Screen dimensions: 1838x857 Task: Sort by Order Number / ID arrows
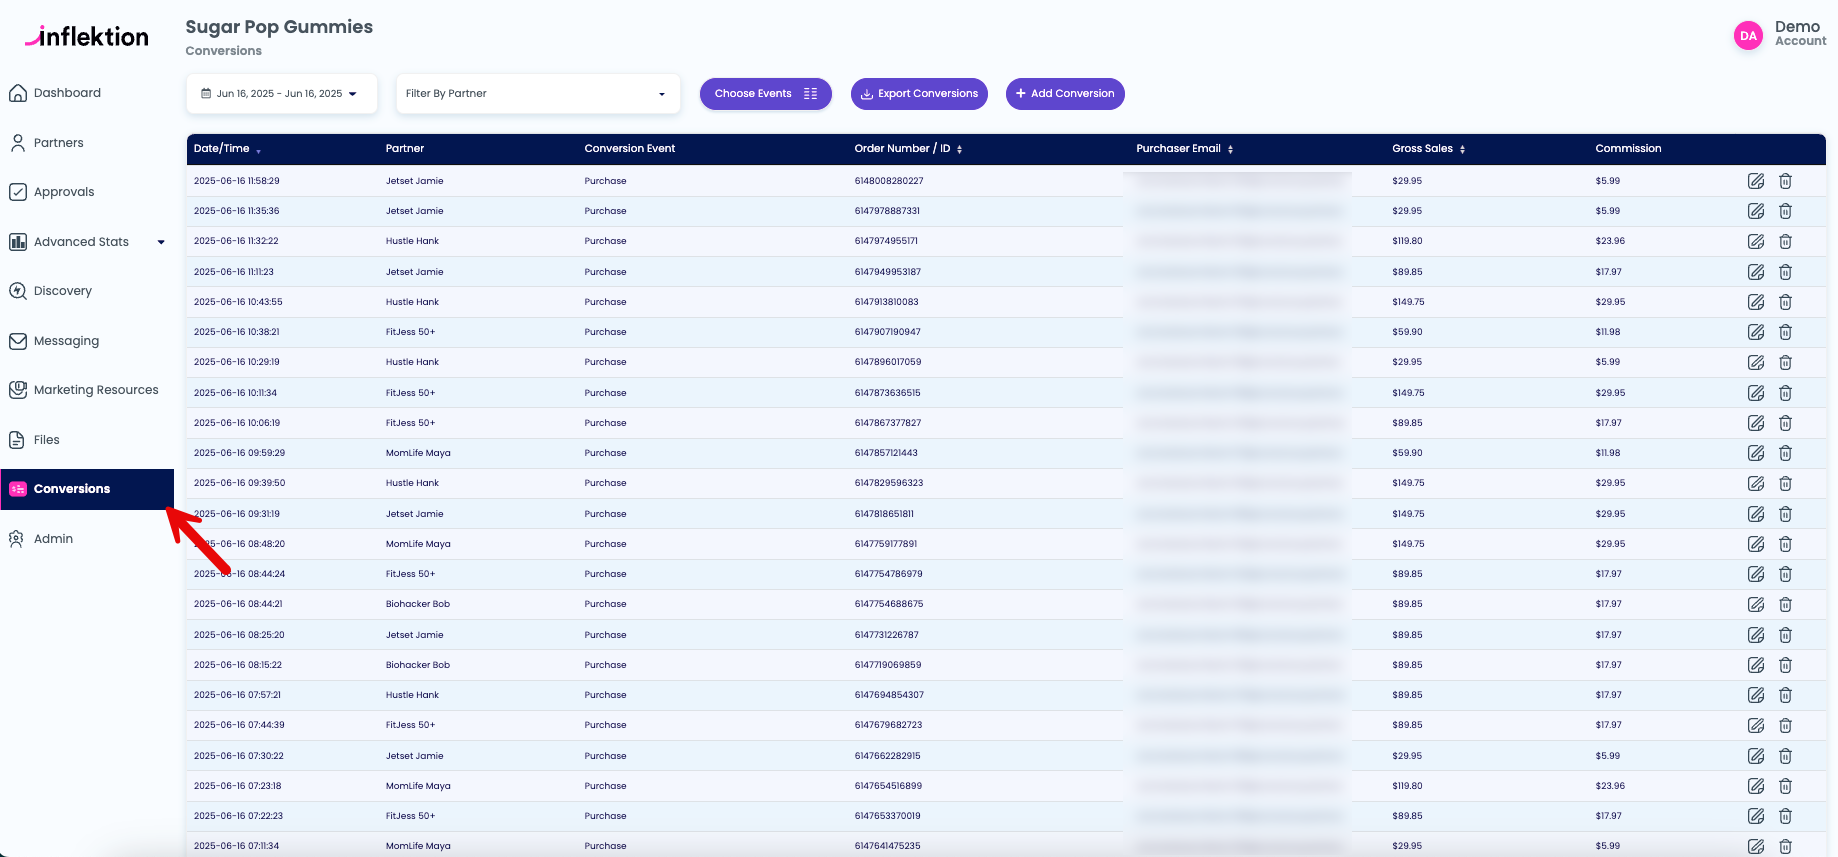pos(959,149)
